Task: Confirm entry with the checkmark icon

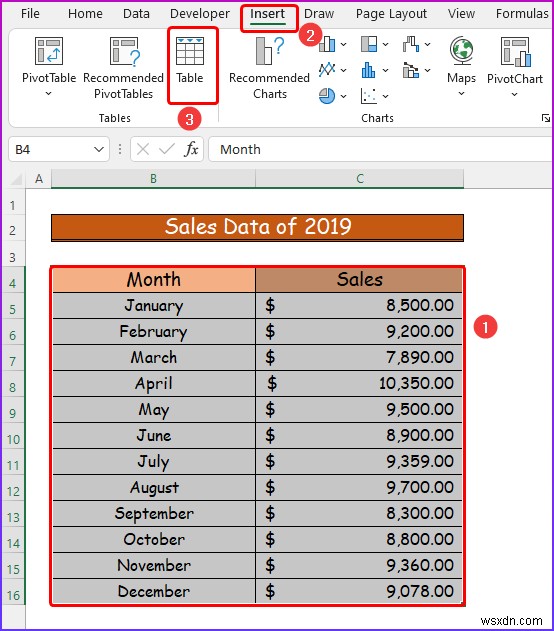Action: coord(167,149)
